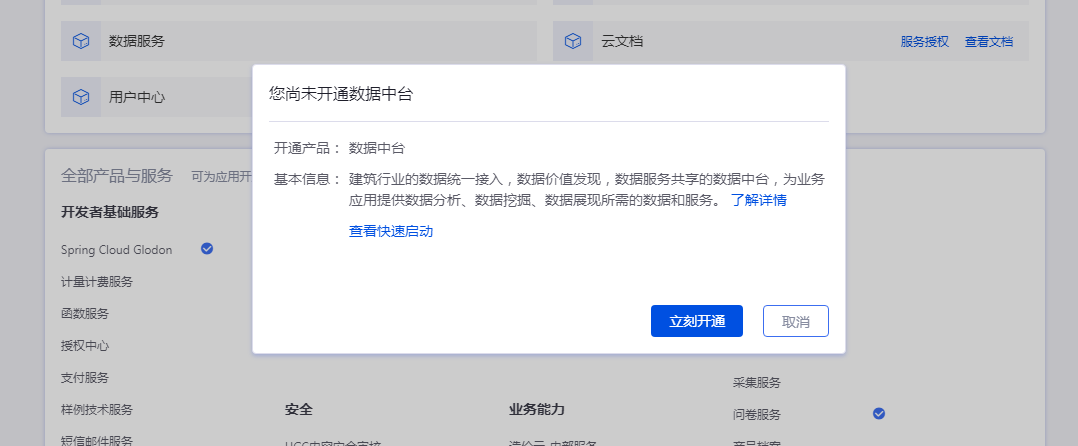
Task: Select 函数服务 from developer services
Action: [85, 314]
